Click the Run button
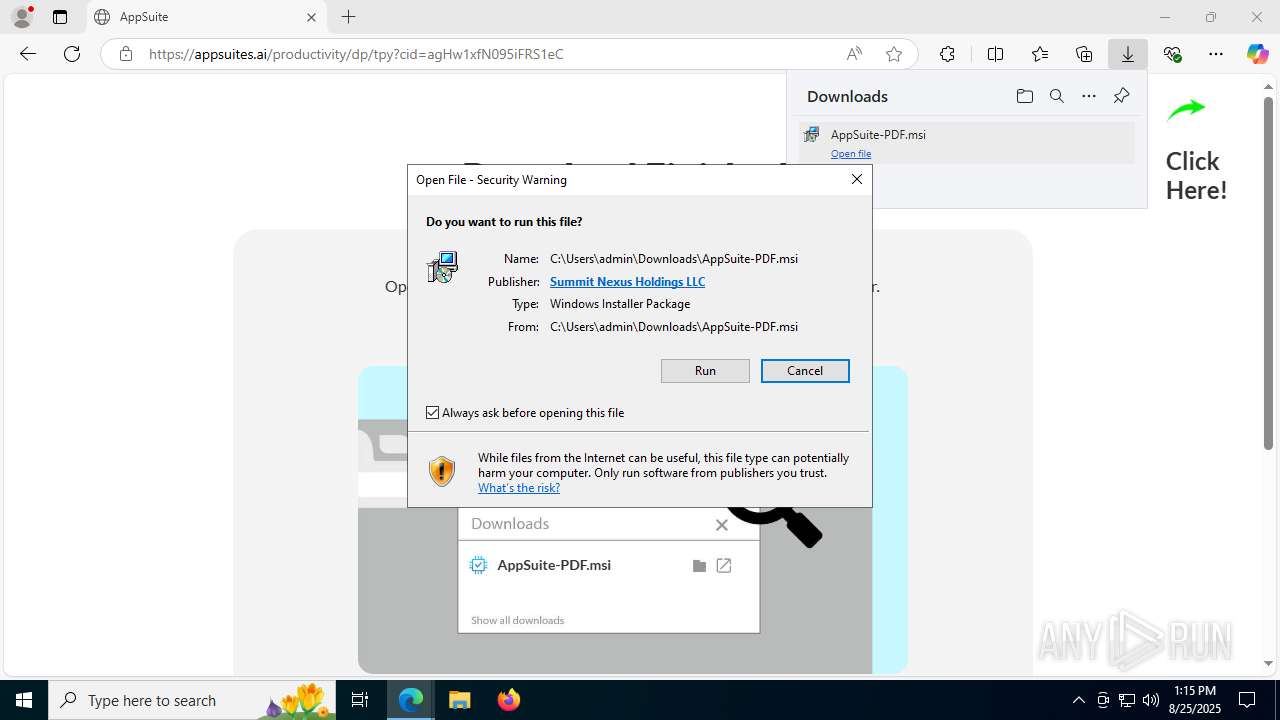The image size is (1280, 720). click(x=705, y=371)
